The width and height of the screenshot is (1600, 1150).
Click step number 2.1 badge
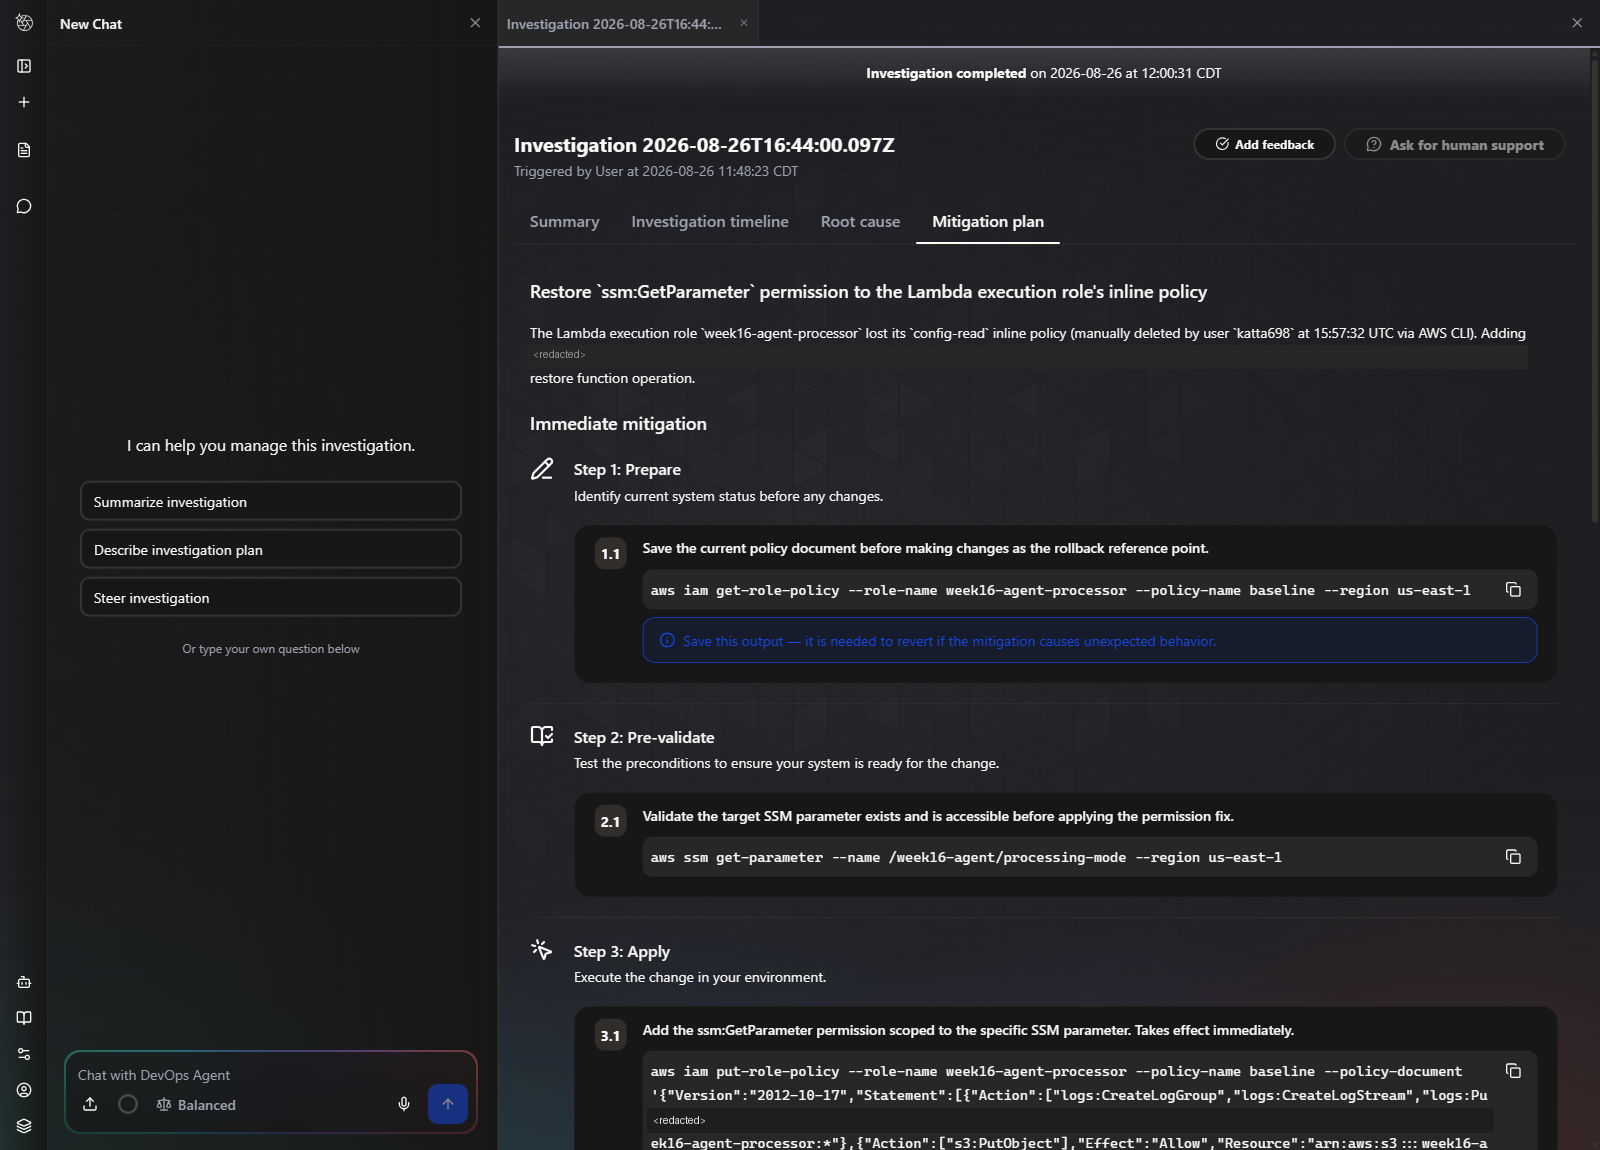coord(610,822)
